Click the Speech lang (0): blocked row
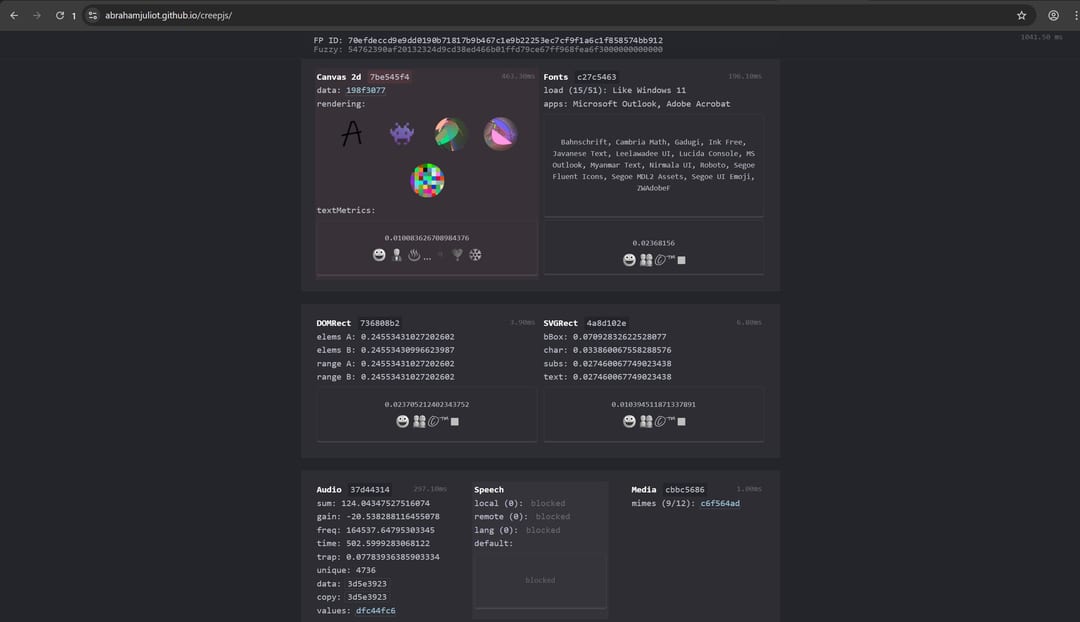Viewport: 1080px width, 622px height. [517, 530]
